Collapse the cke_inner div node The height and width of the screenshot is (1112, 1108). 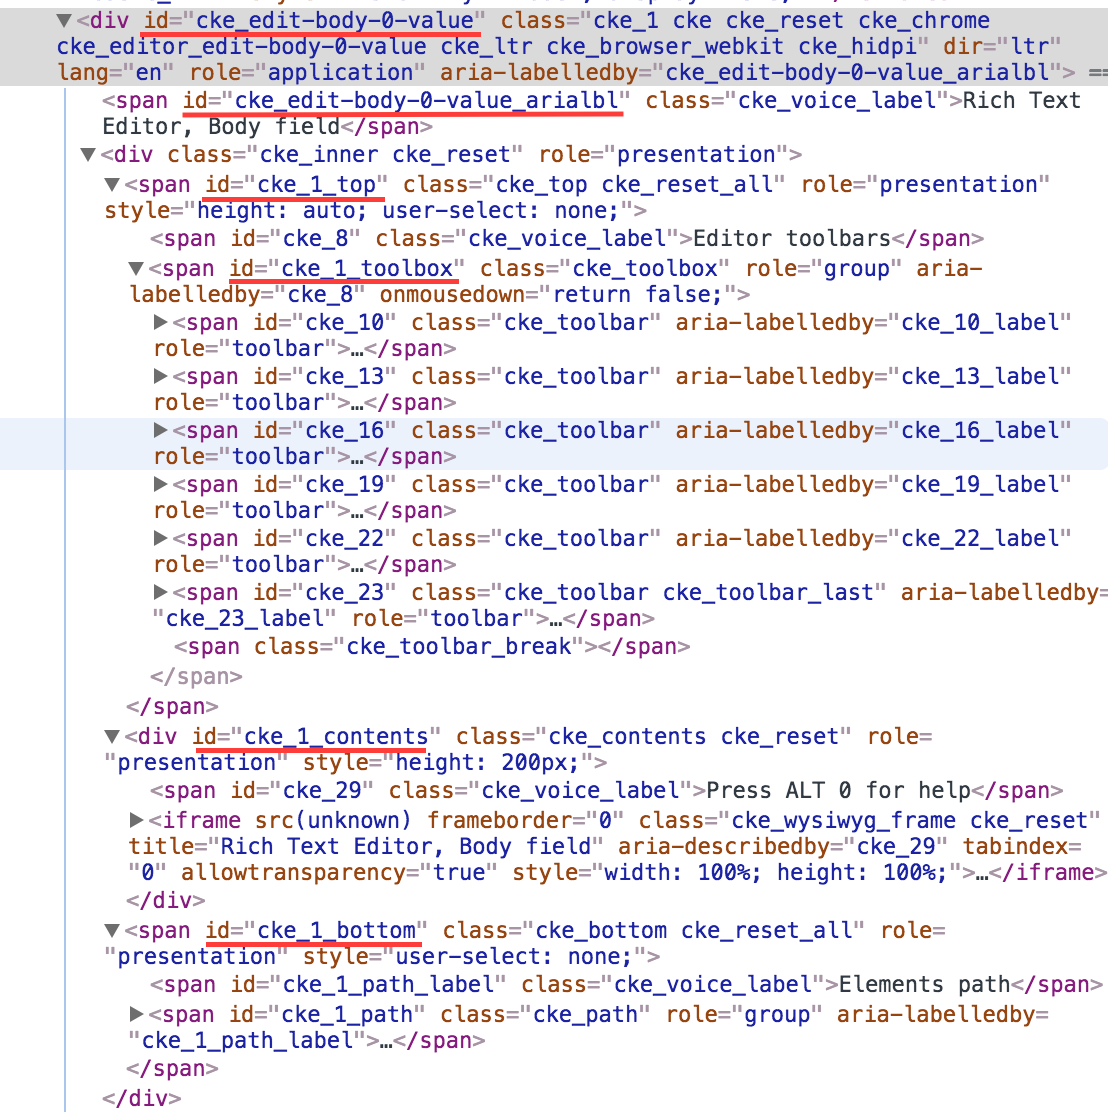88,154
